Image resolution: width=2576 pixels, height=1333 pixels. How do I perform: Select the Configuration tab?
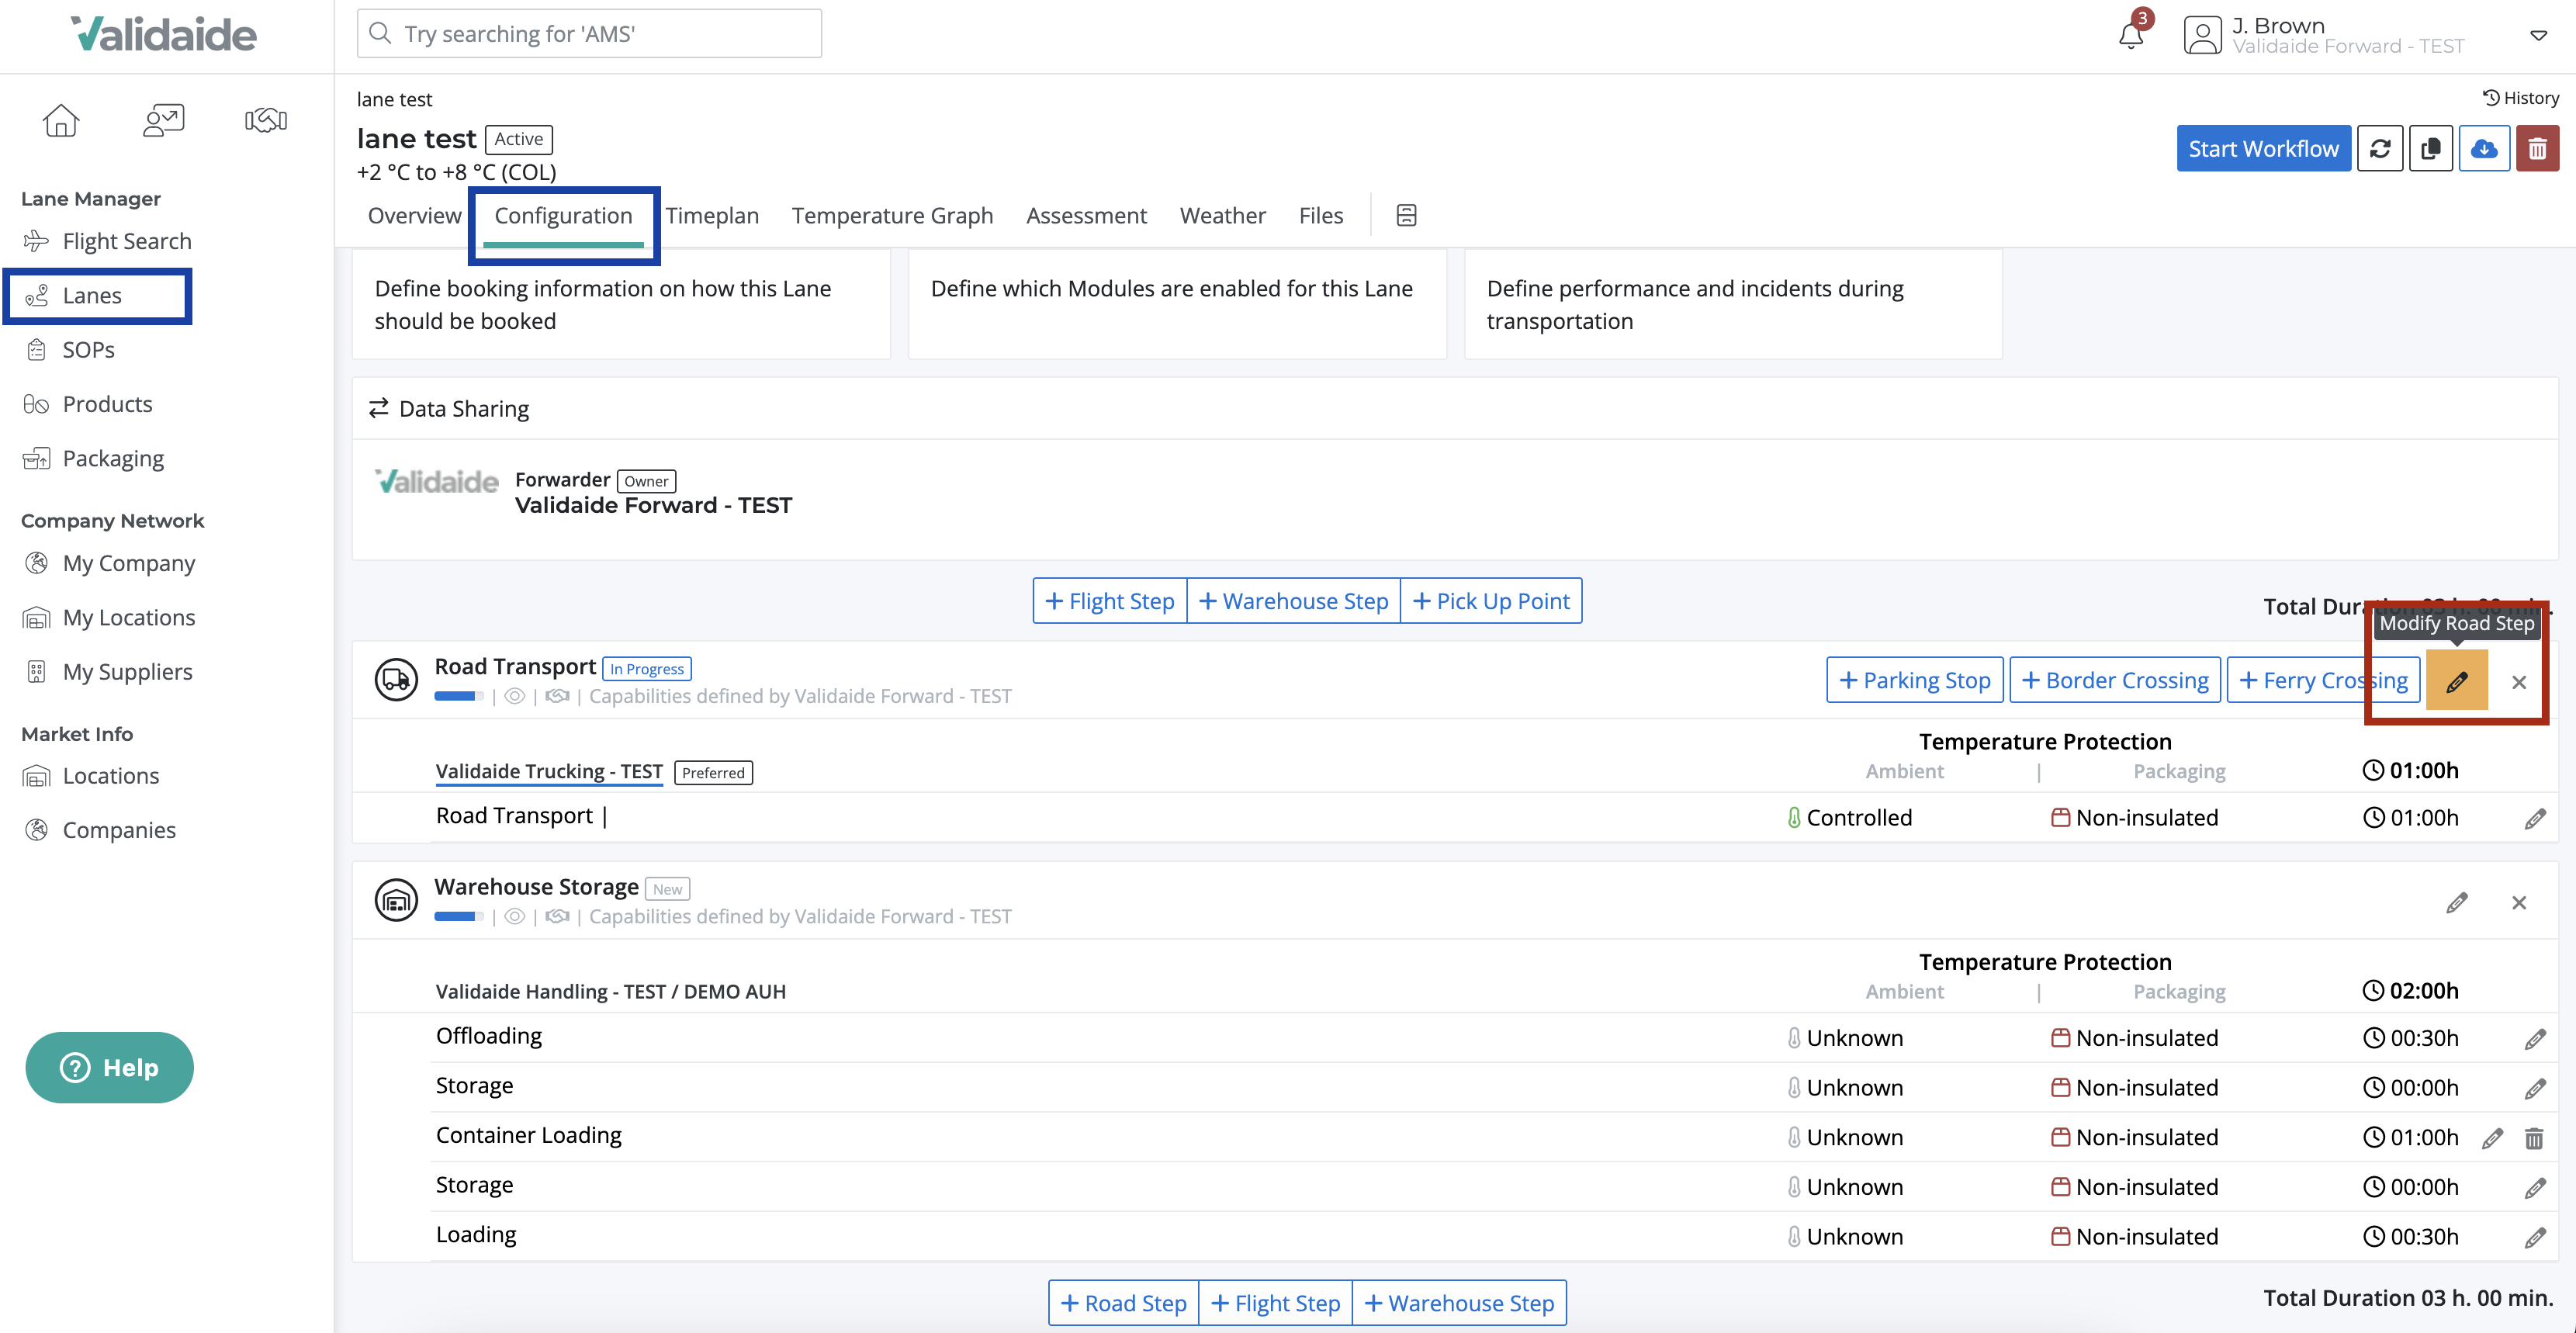pos(563,216)
